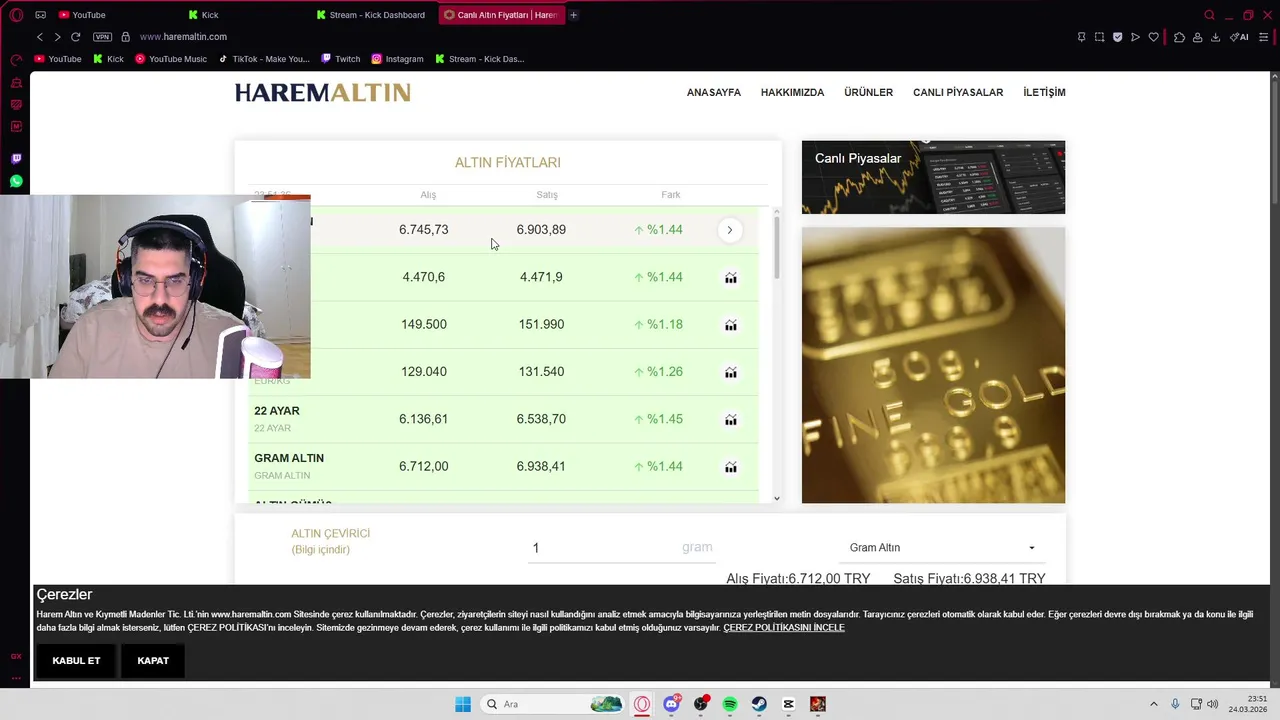Open the Opera main menu logo
Screen dimensions: 1280x720
pos(16,15)
